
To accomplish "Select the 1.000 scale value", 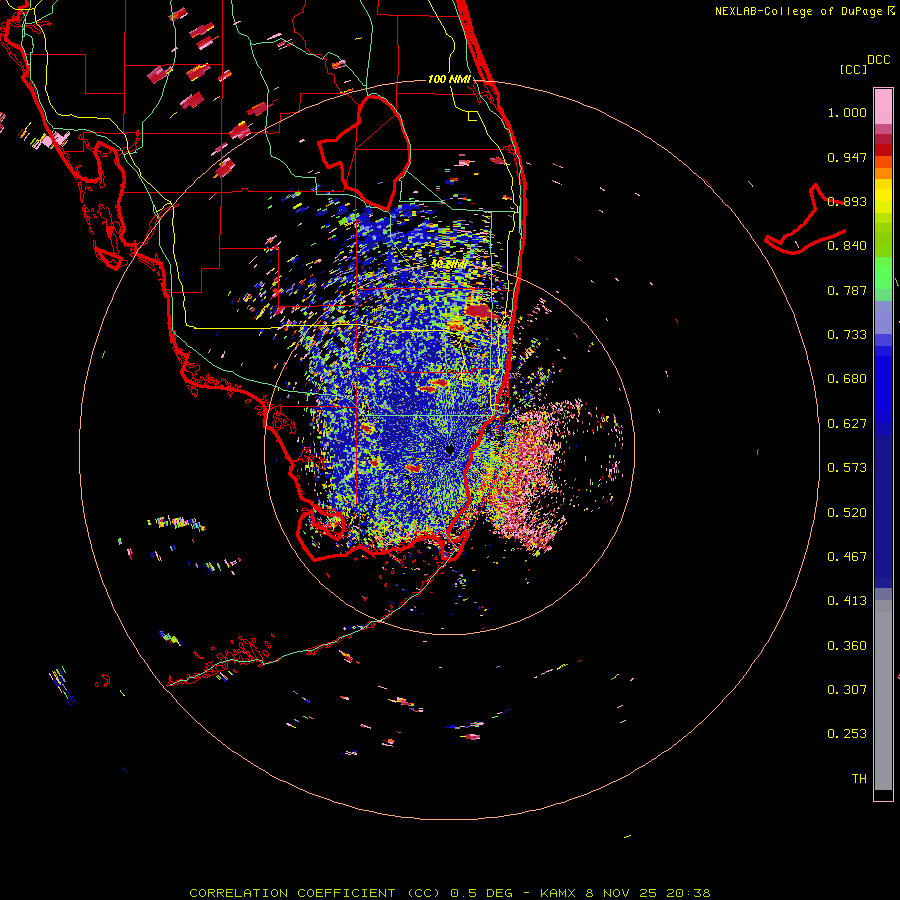I will coord(847,112).
